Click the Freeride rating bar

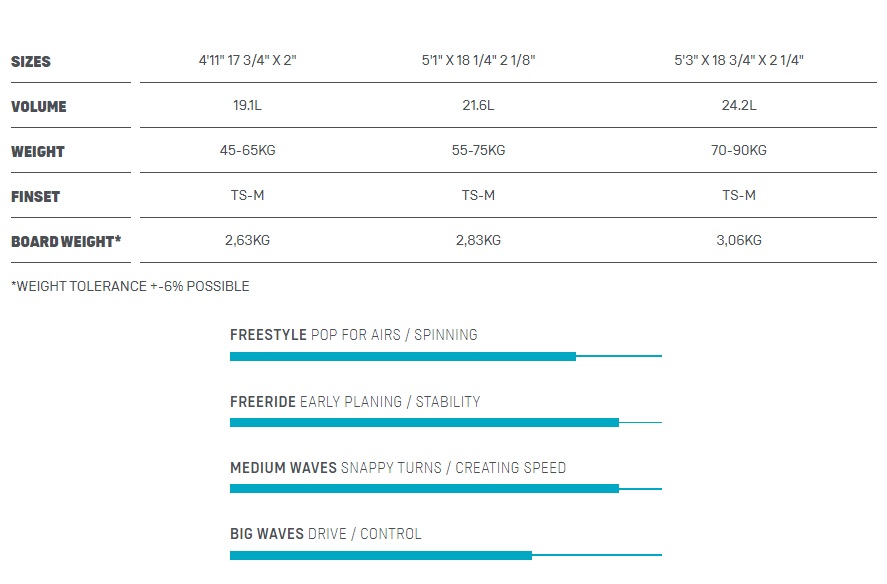coord(446,423)
